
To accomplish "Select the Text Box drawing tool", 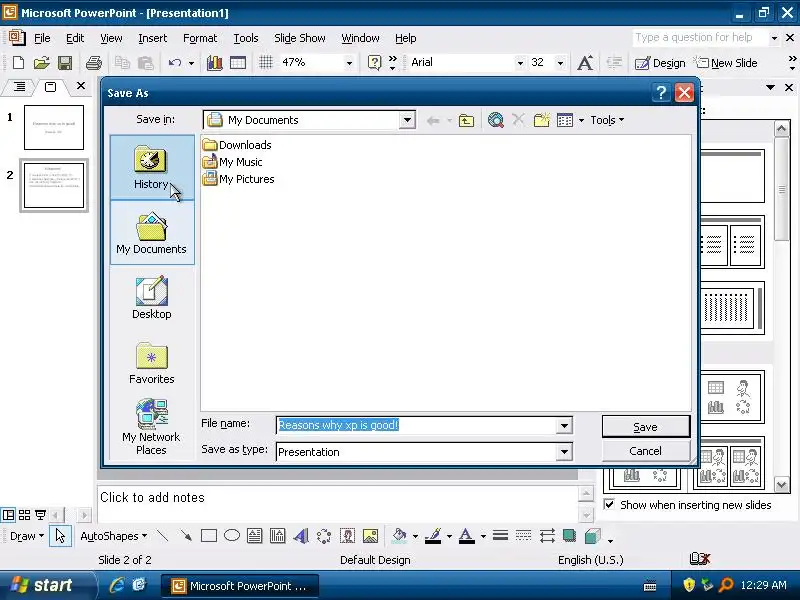I will tap(255, 536).
